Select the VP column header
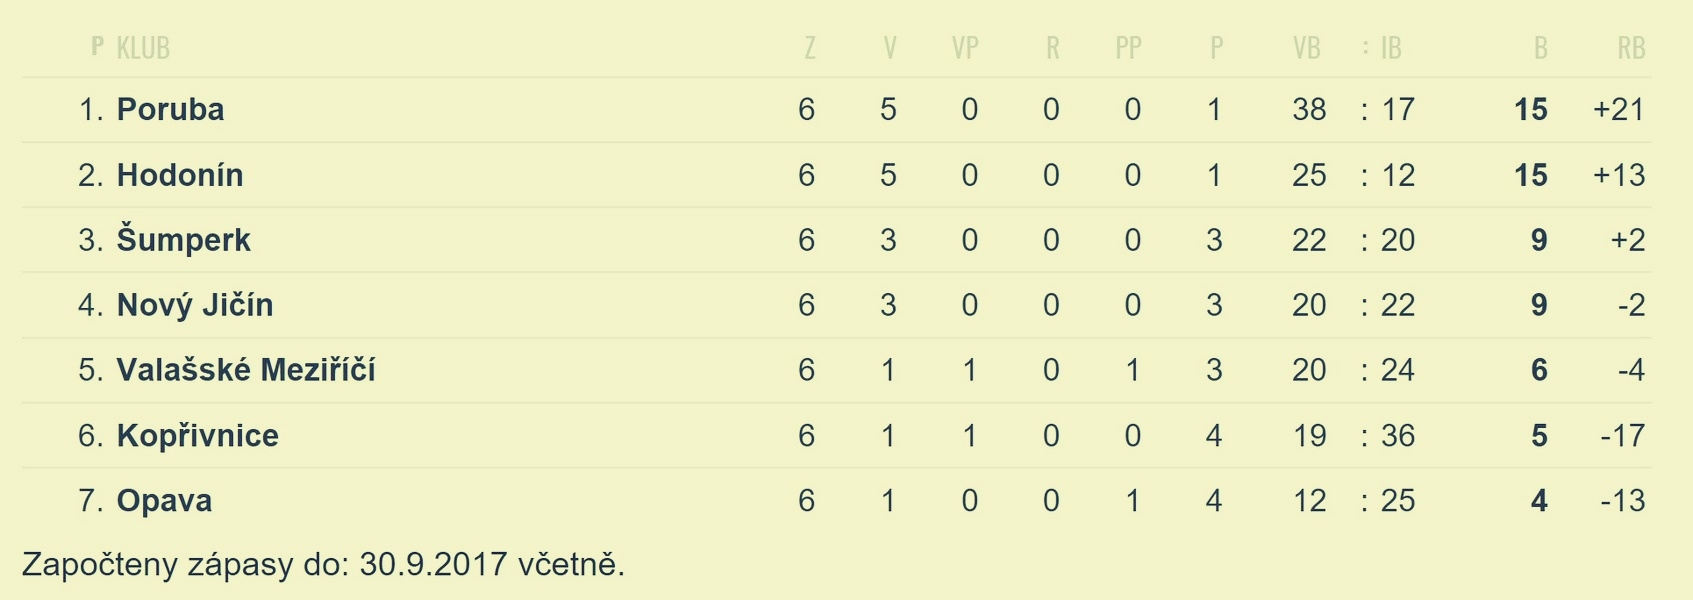 point(965,47)
